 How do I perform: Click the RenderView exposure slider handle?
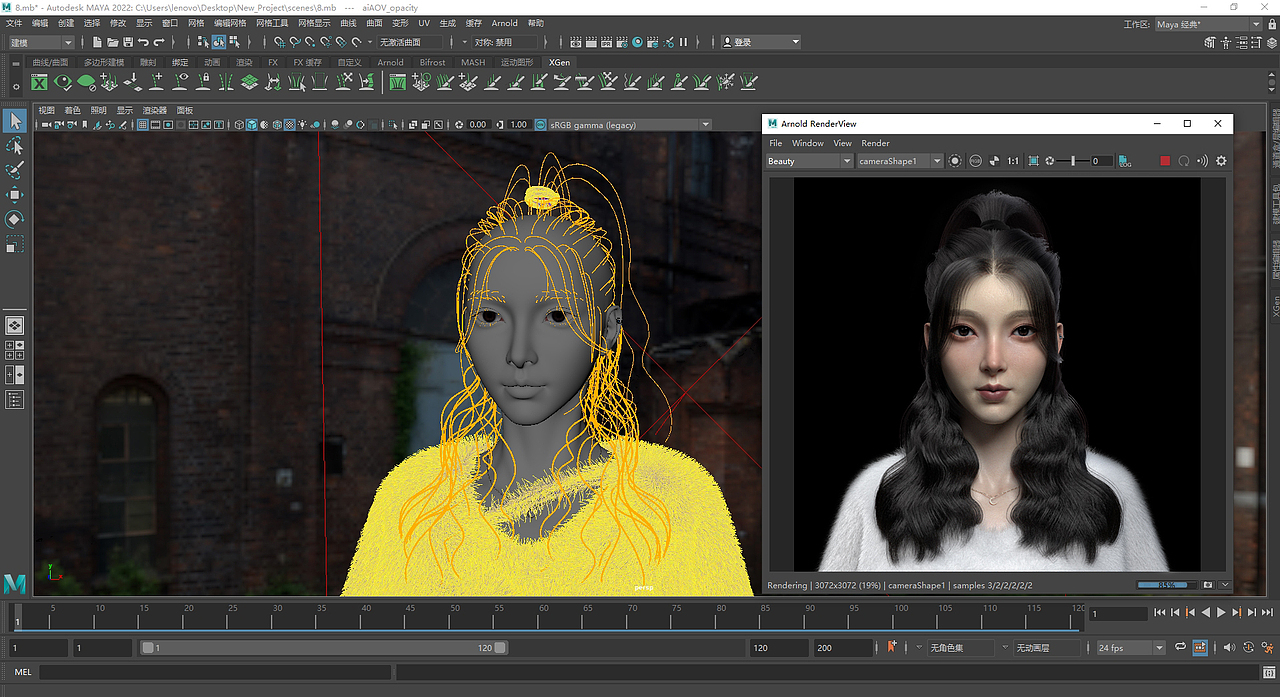(1073, 161)
